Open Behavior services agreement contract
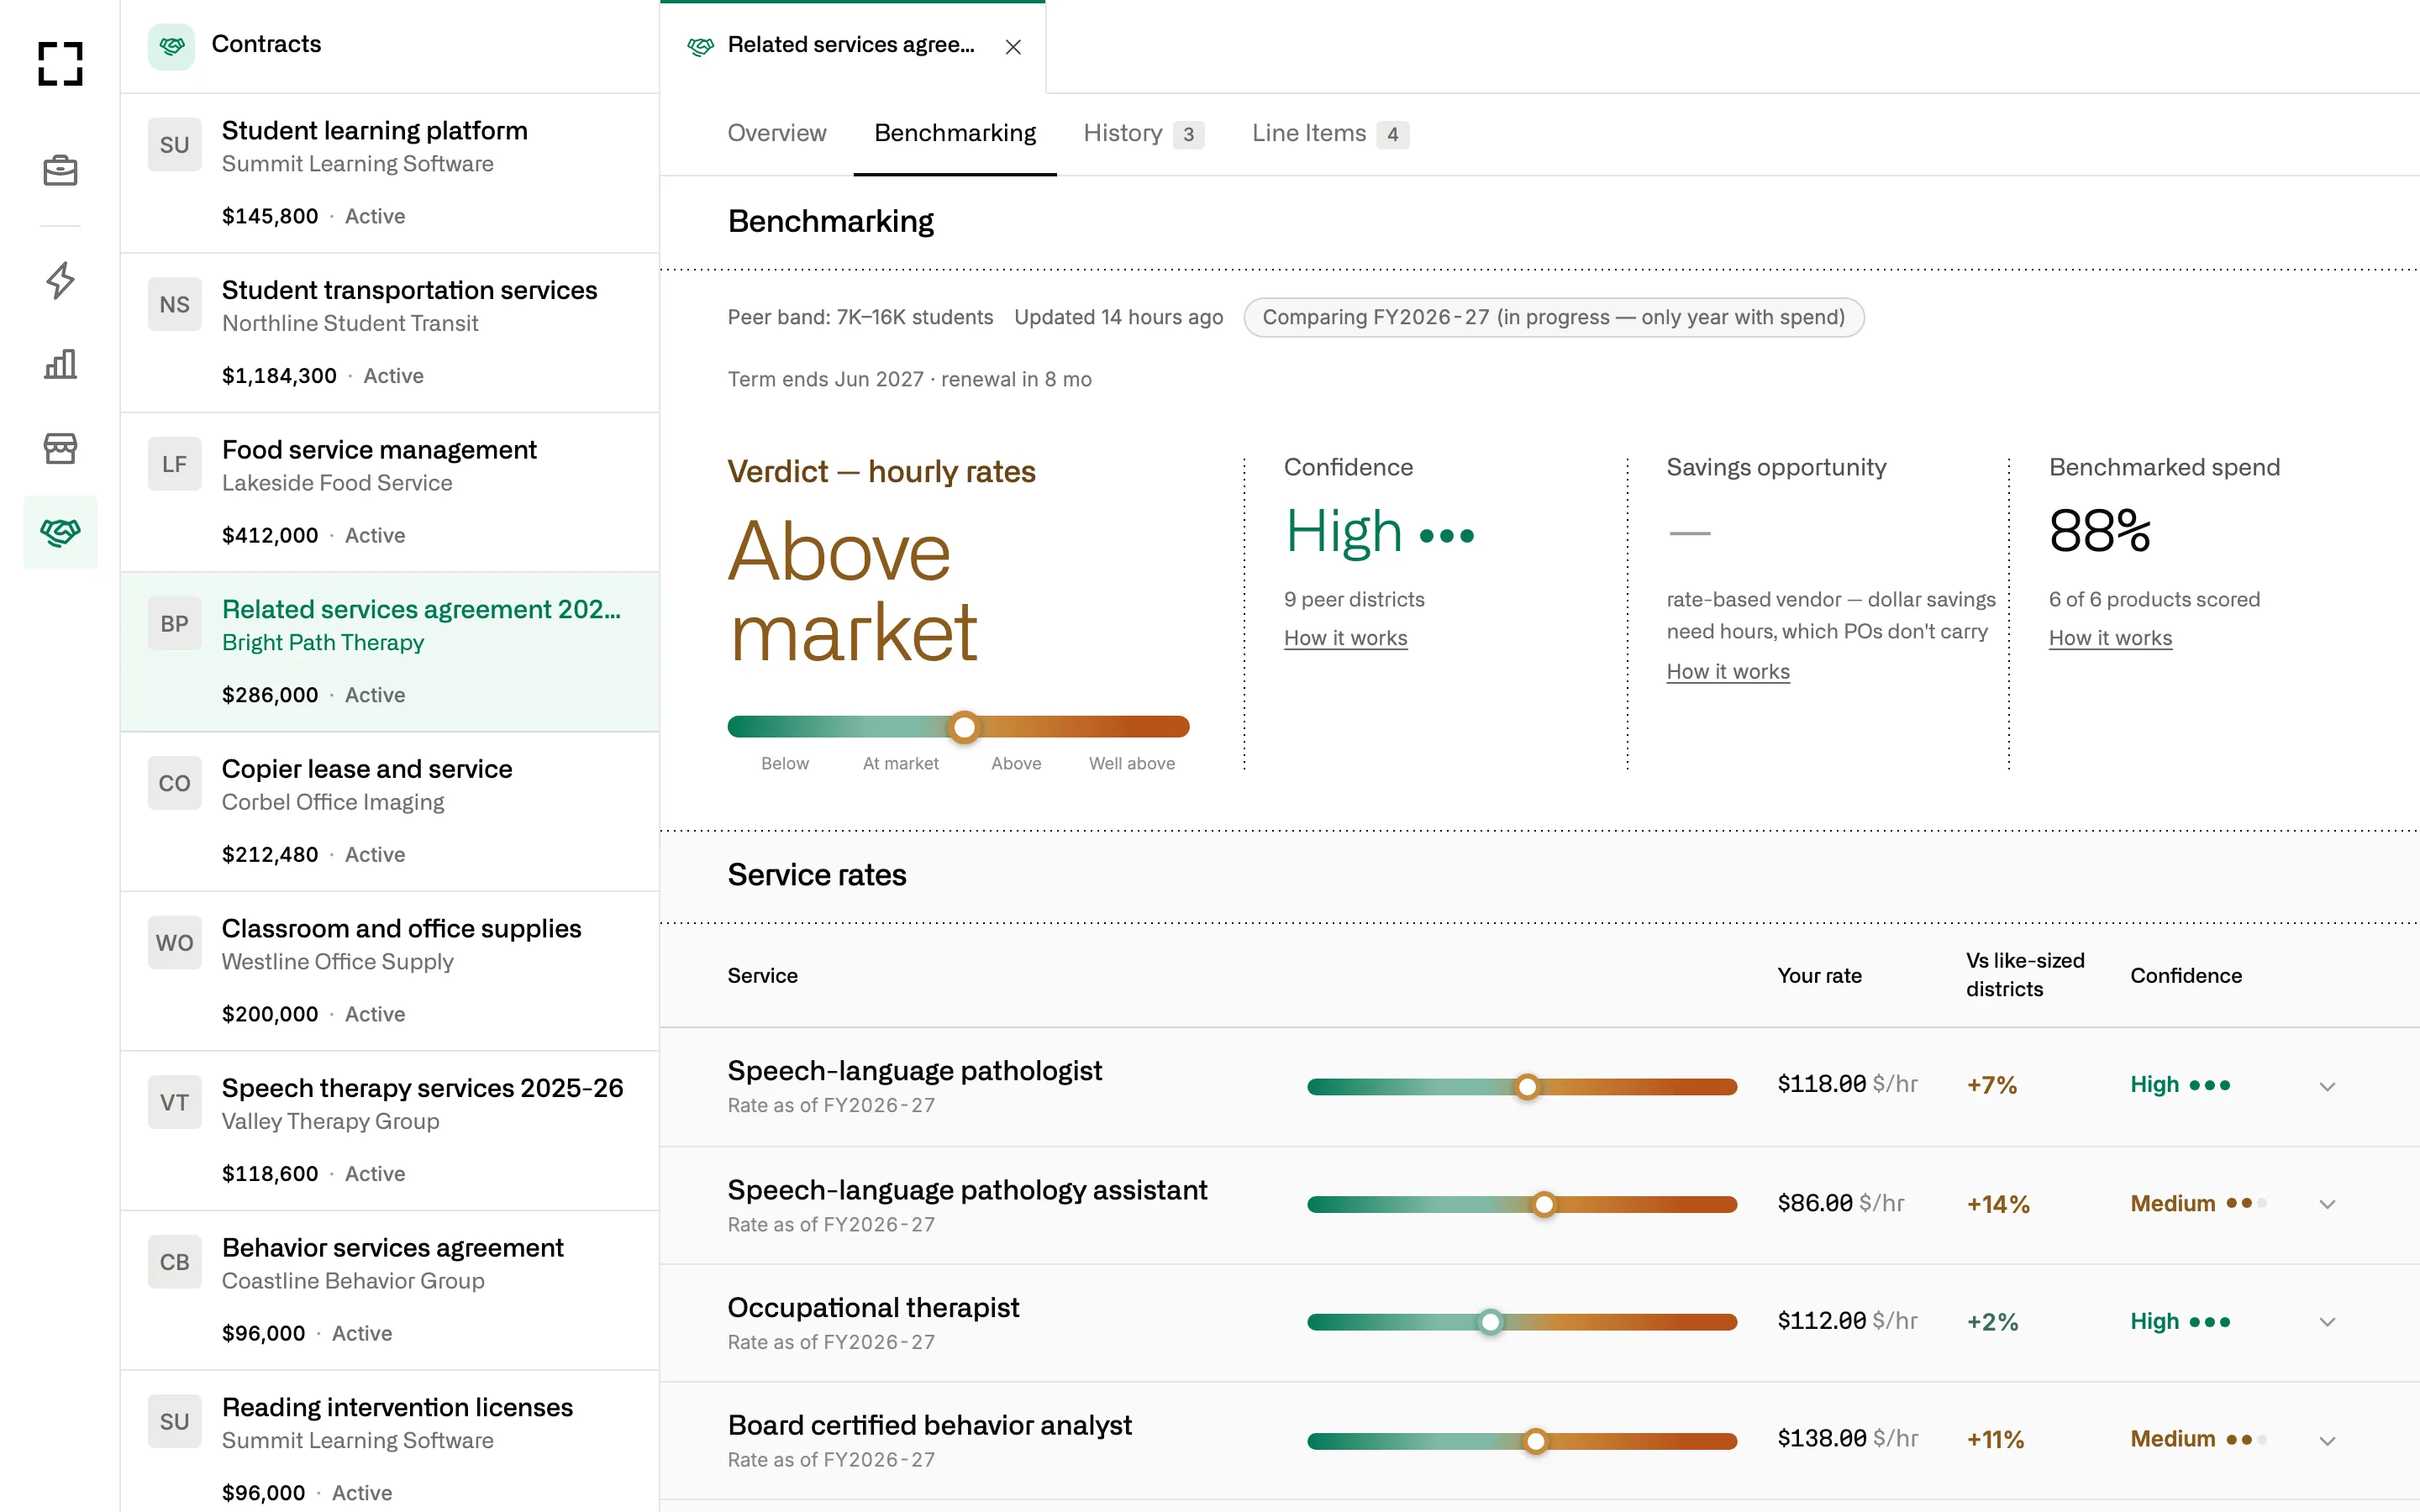This screenshot has height=1512, width=2420. click(390, 1290)
